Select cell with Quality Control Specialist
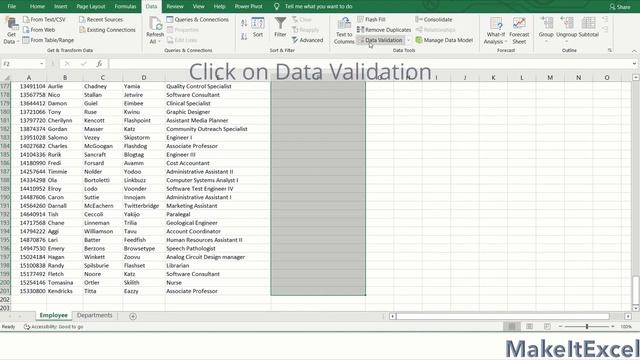The image size is (640, 360). pos(218,86)
